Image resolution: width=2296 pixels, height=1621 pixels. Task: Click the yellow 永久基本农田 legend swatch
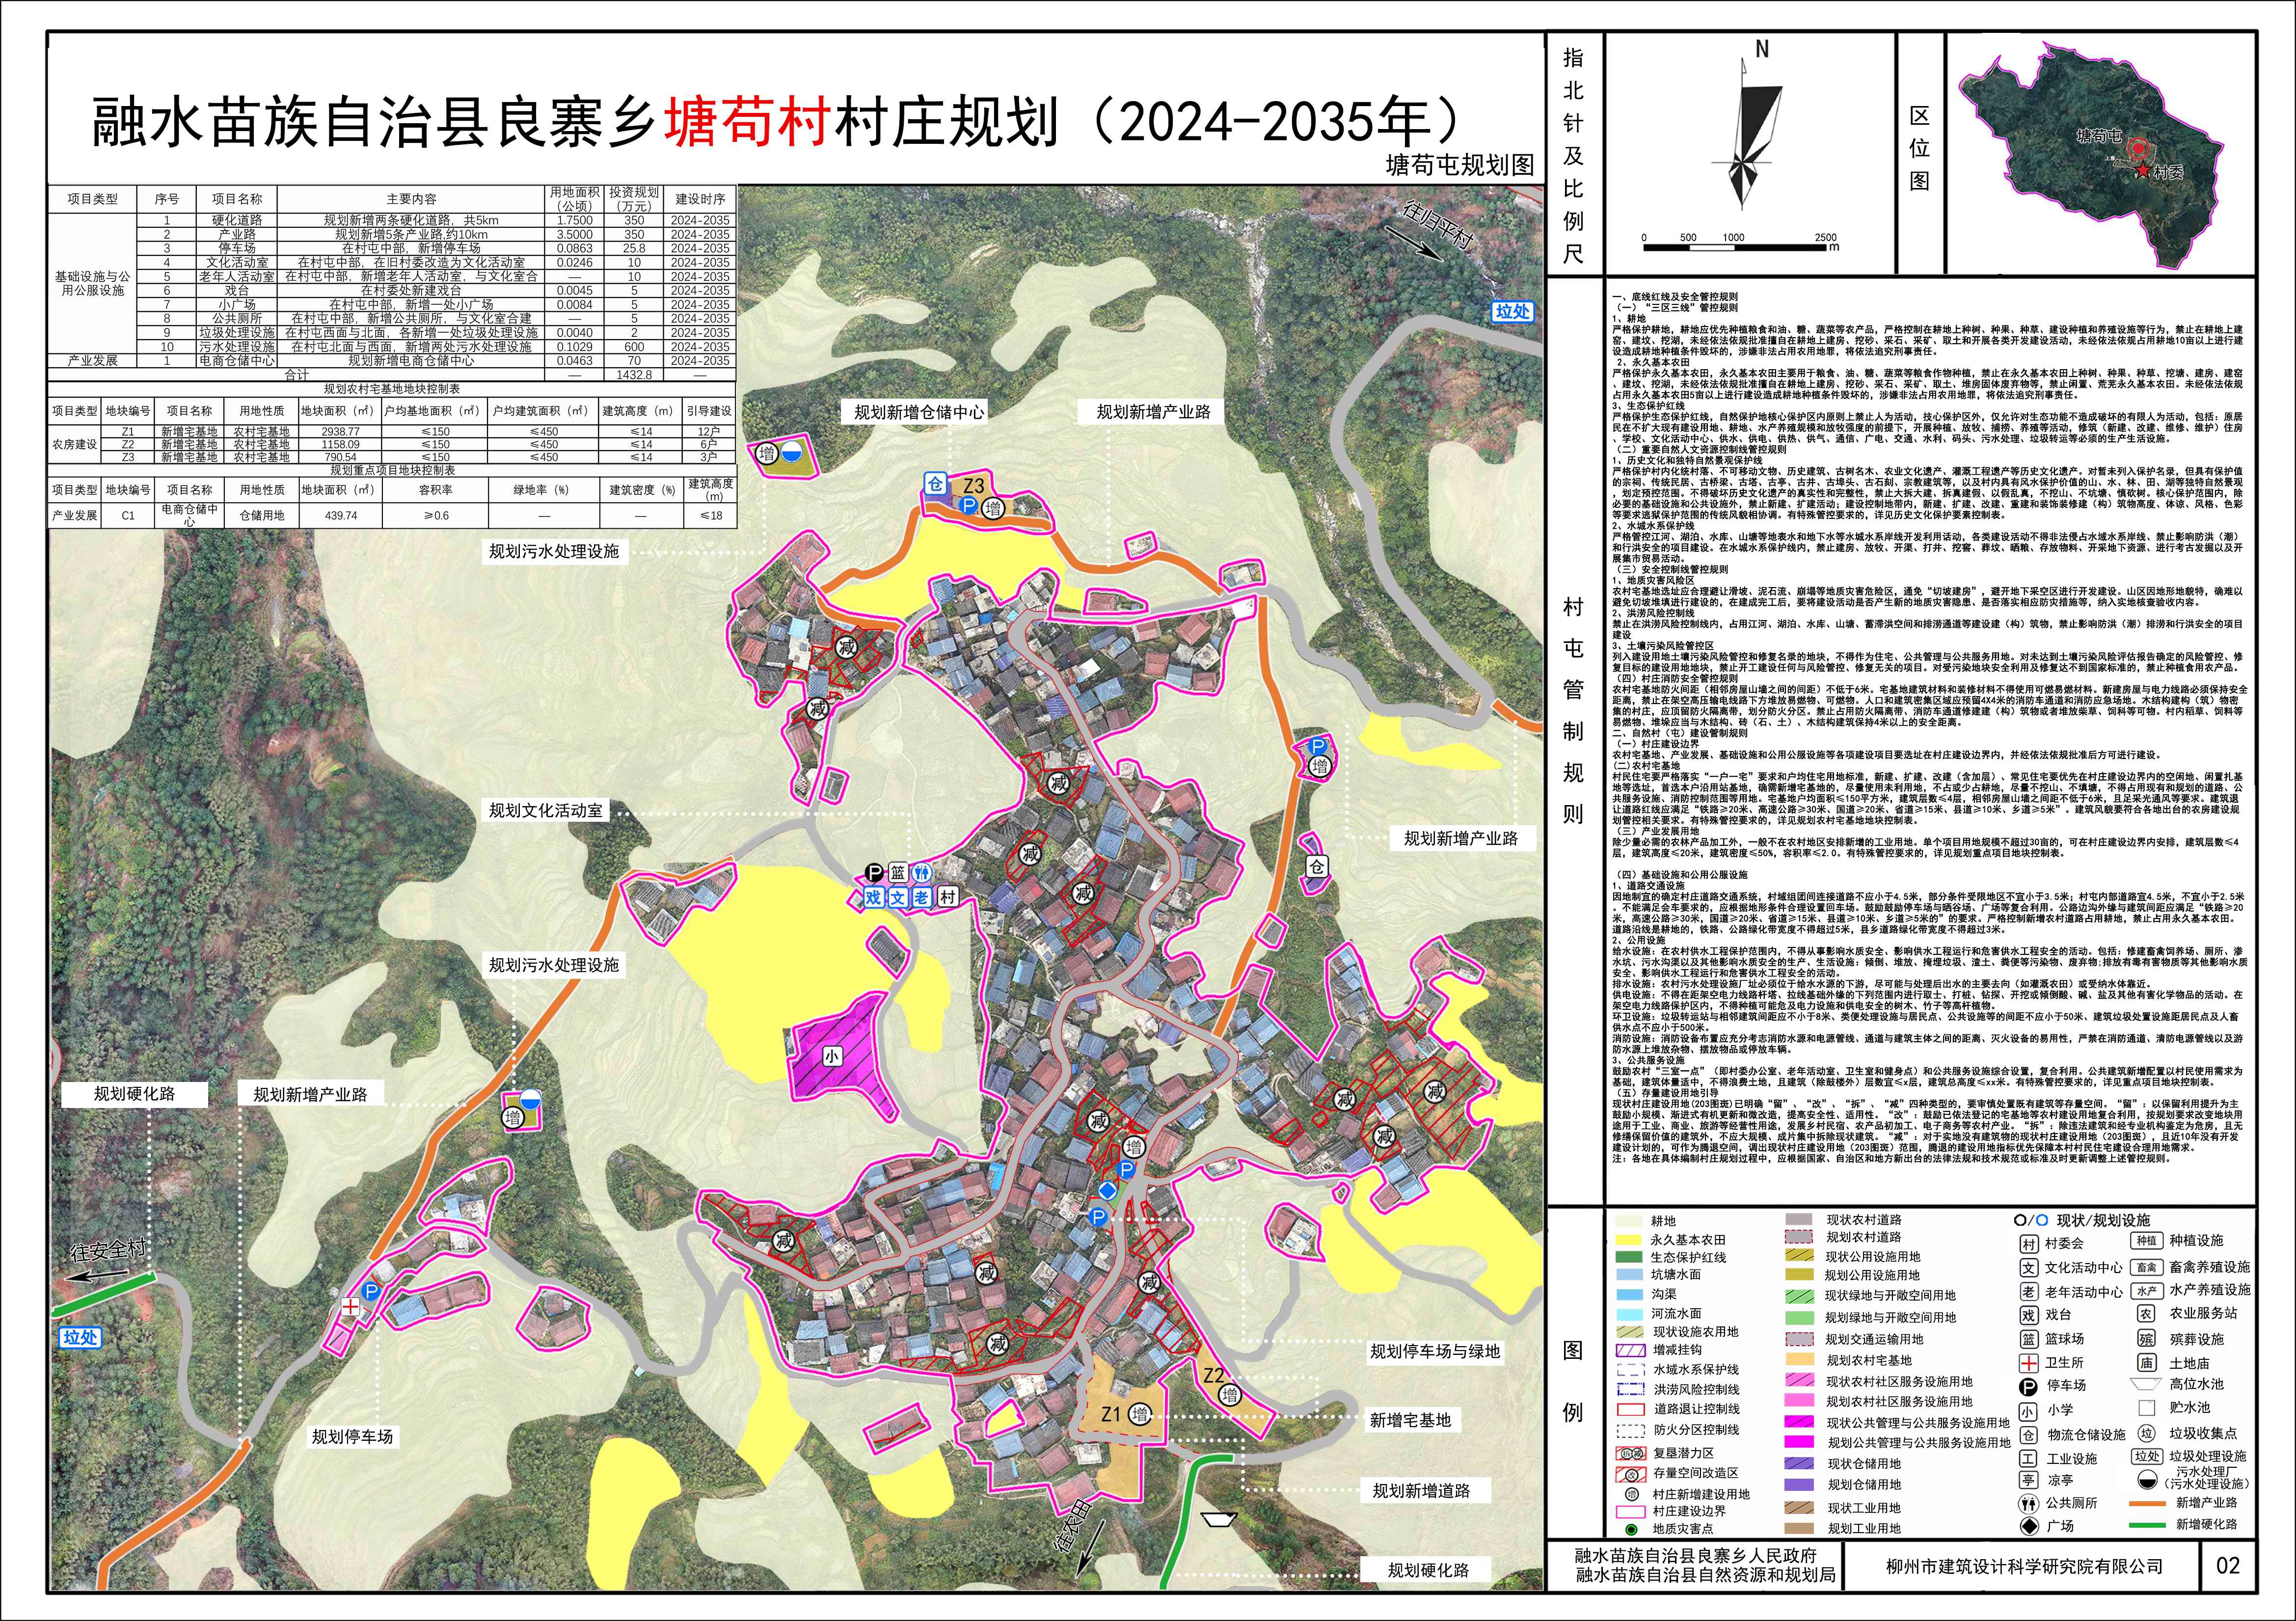[x=1629, y=1239]
